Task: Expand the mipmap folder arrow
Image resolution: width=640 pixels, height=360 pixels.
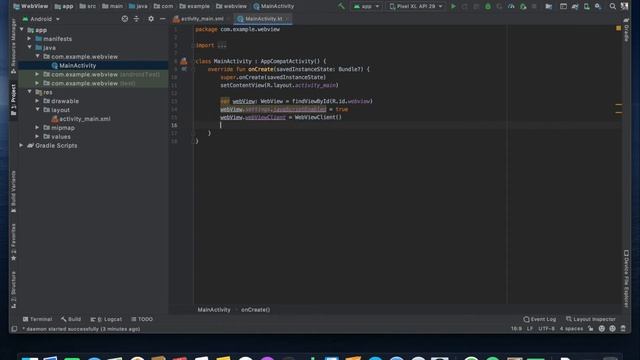Action: click(x=37, y=128)
